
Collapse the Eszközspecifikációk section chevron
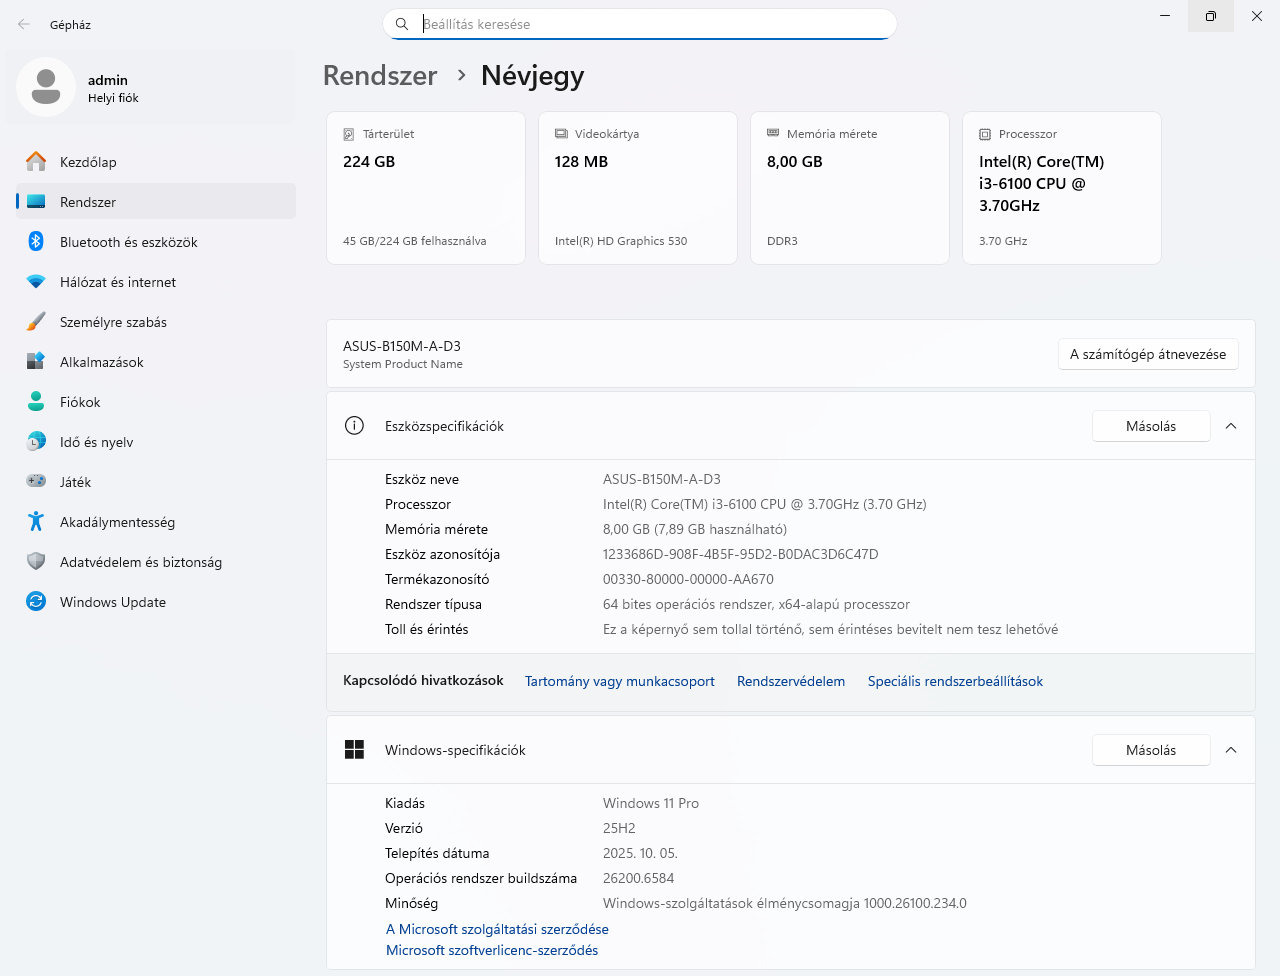(x=1231, y=426)
